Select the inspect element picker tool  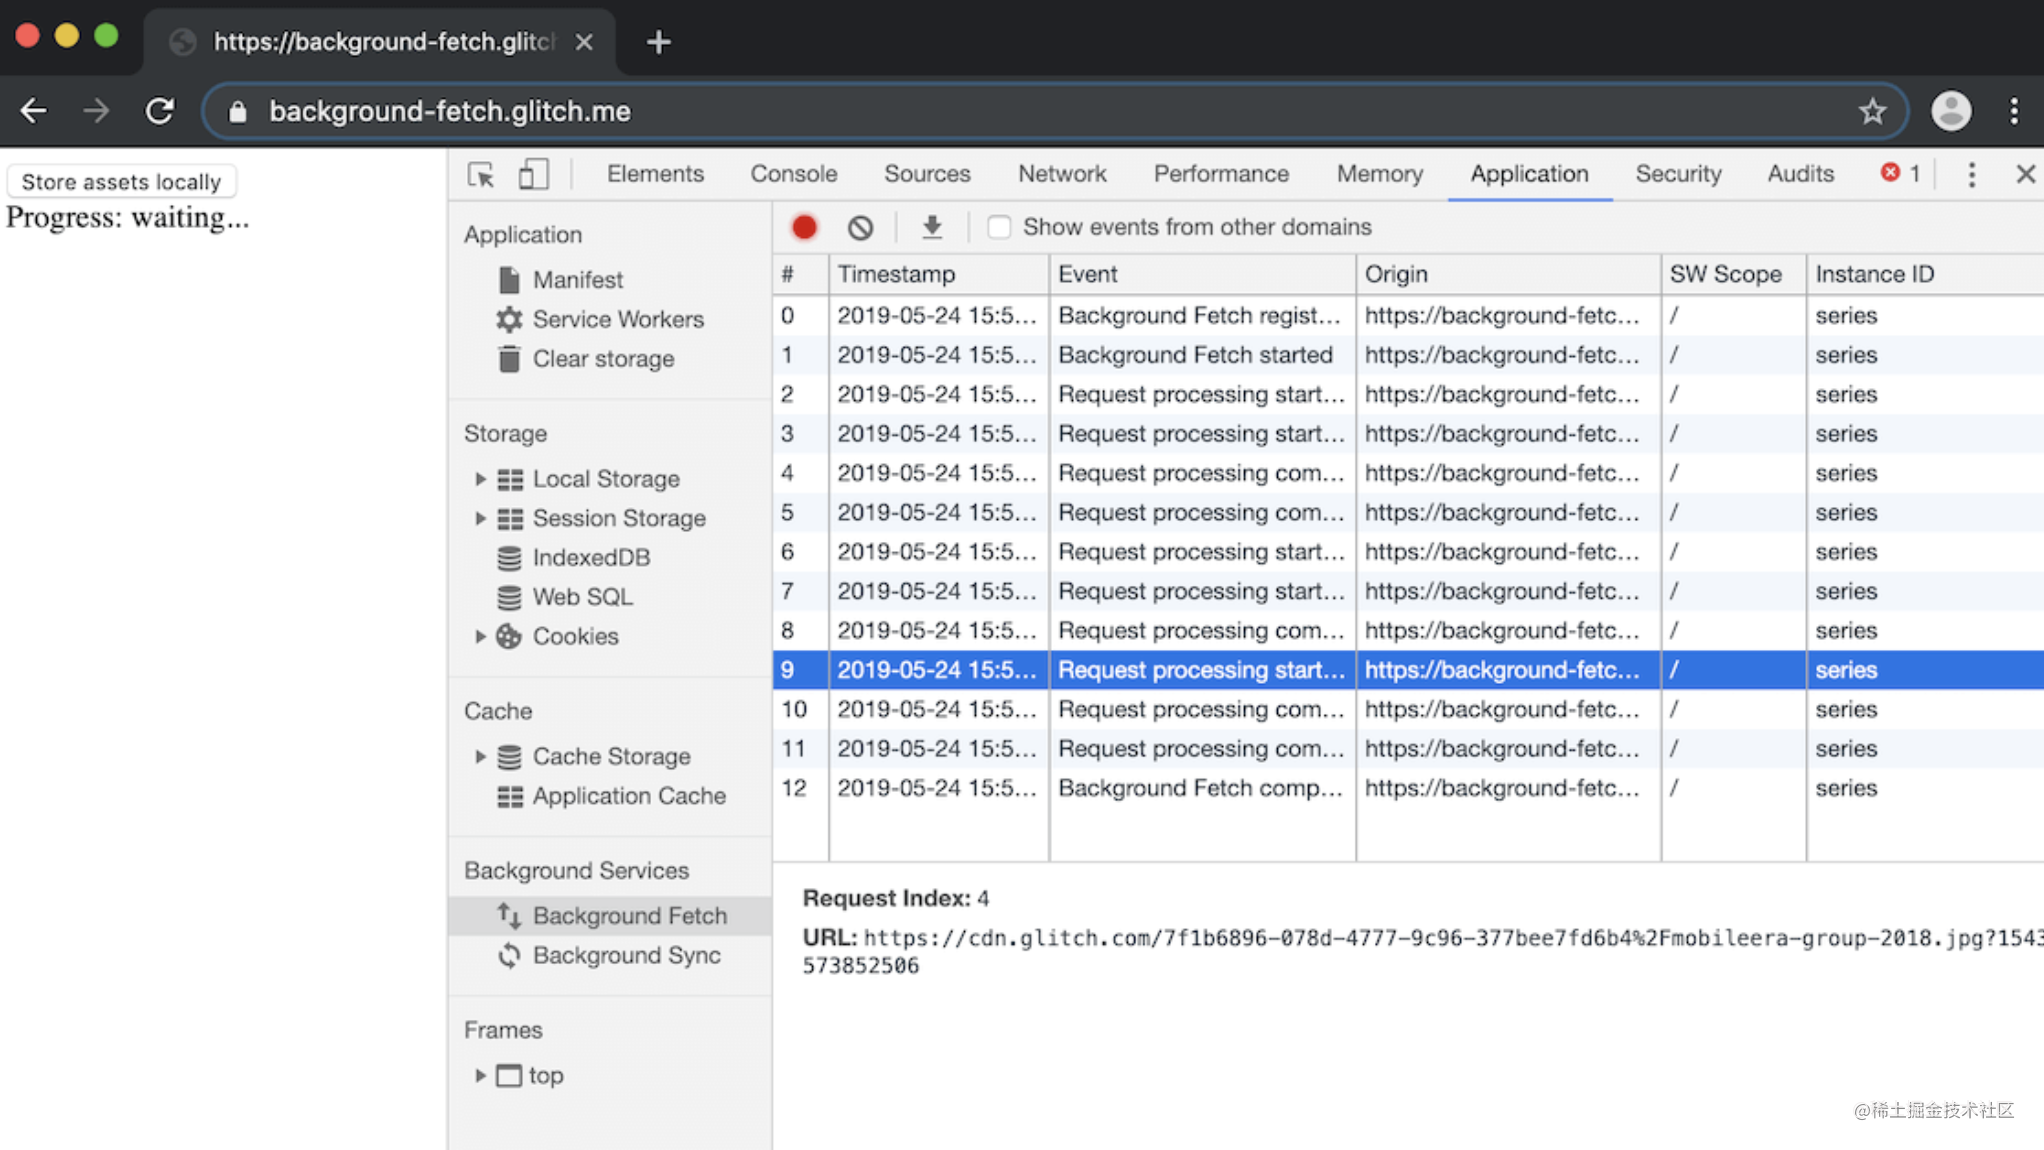click(x=480, y=174)
